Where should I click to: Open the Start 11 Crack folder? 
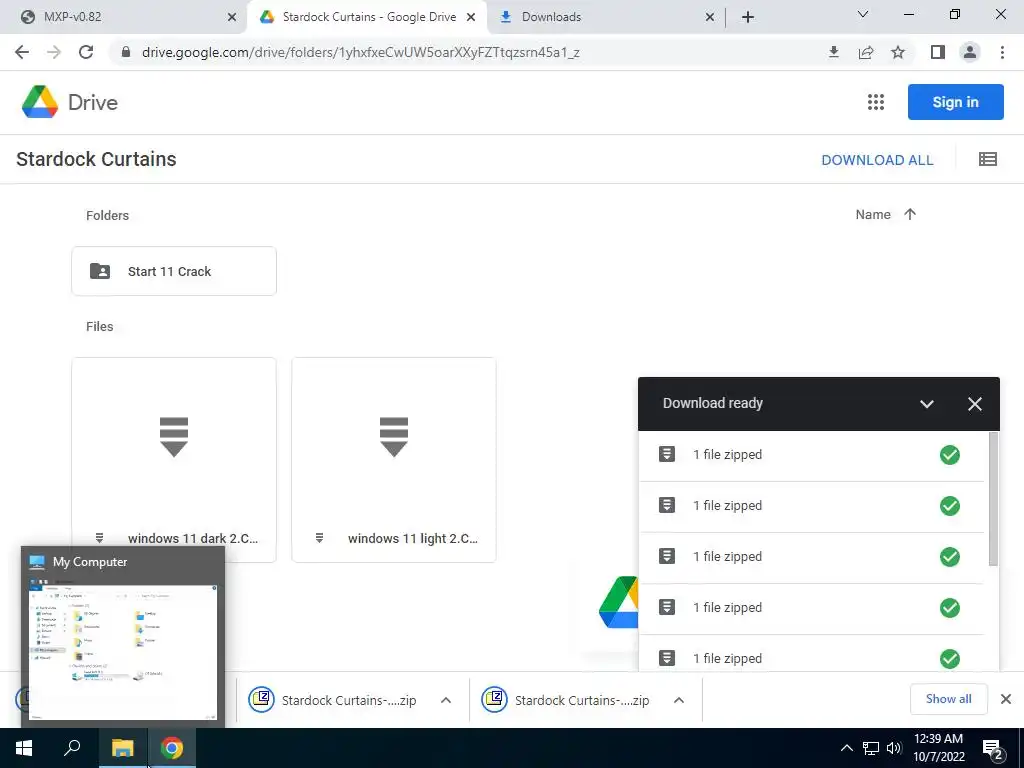[174, 271]
